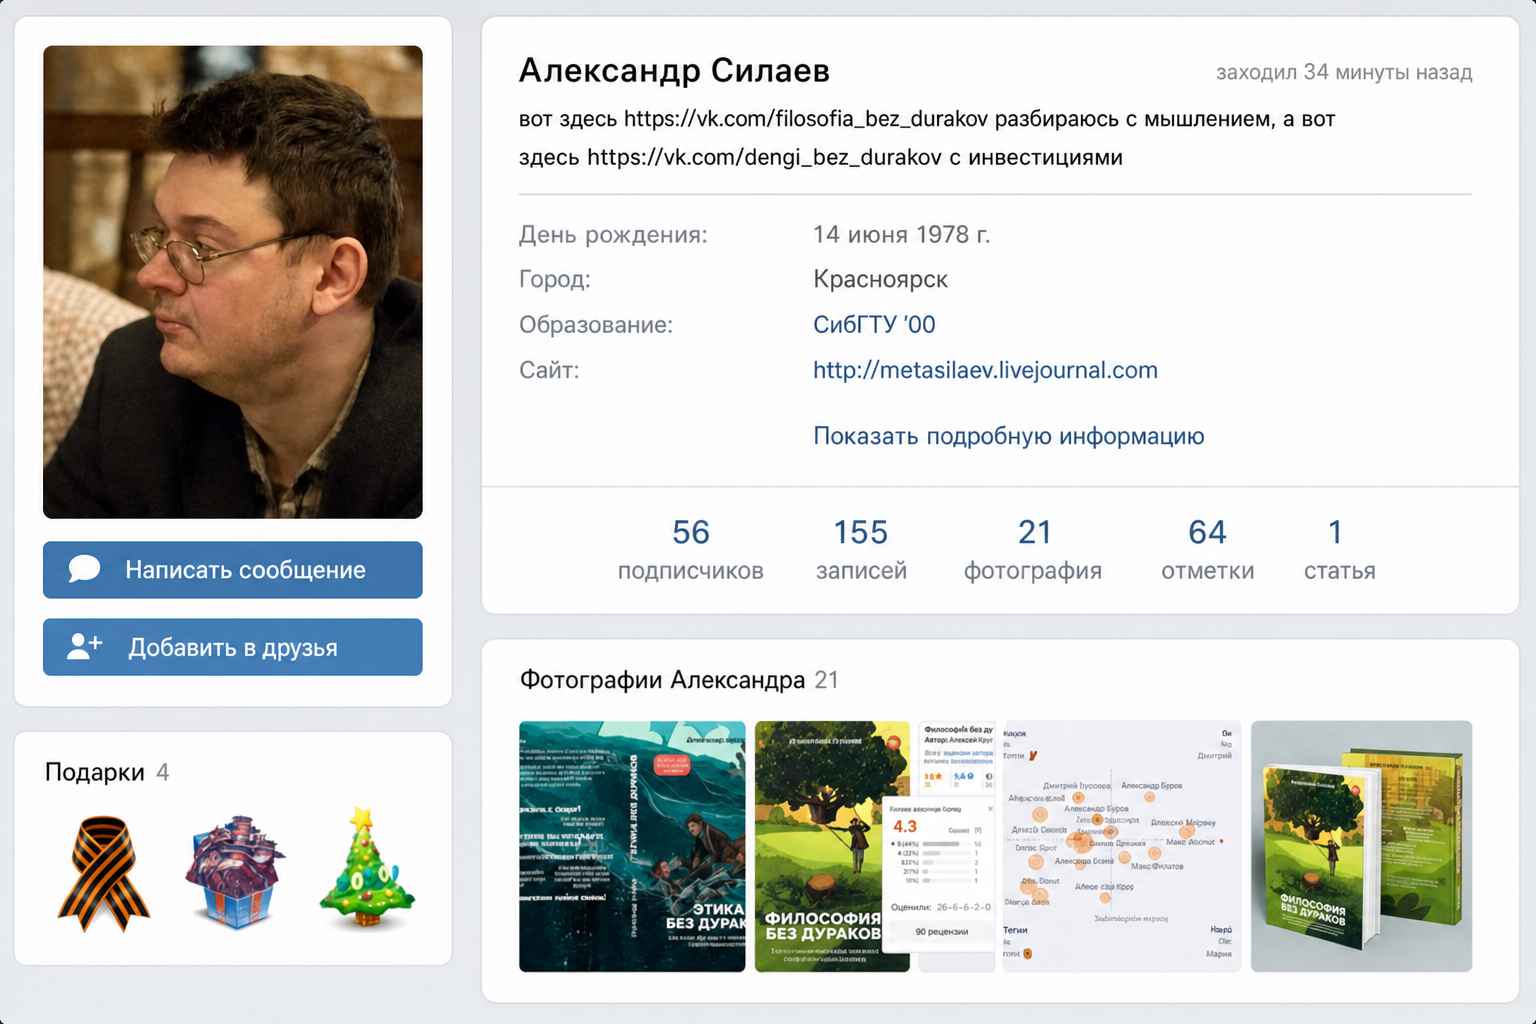
Task: Open the 21 фотография counter
Action: (1033, 549)
